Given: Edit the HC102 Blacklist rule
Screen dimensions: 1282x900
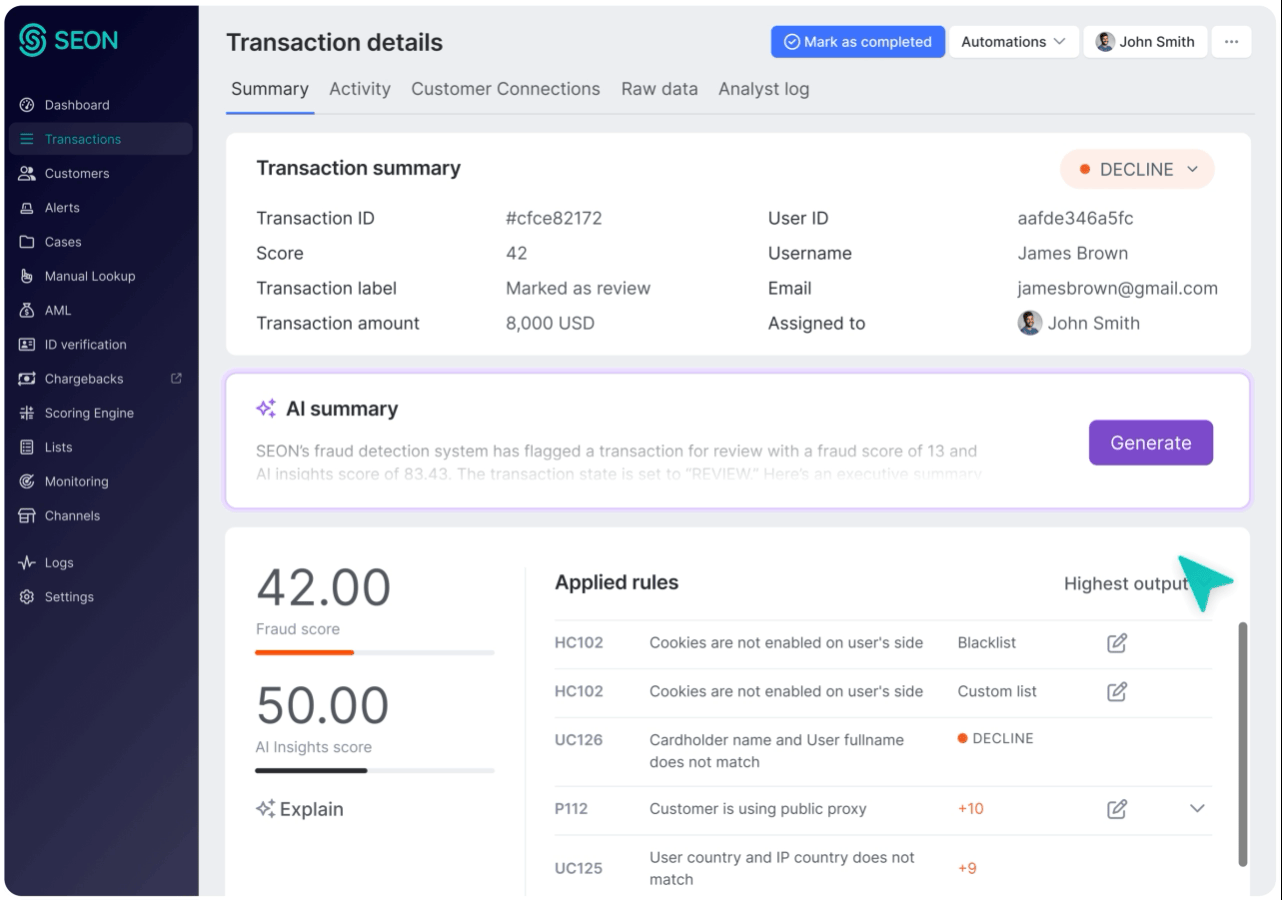Looking at the screenshot, I should click(x=1117, y=643).
